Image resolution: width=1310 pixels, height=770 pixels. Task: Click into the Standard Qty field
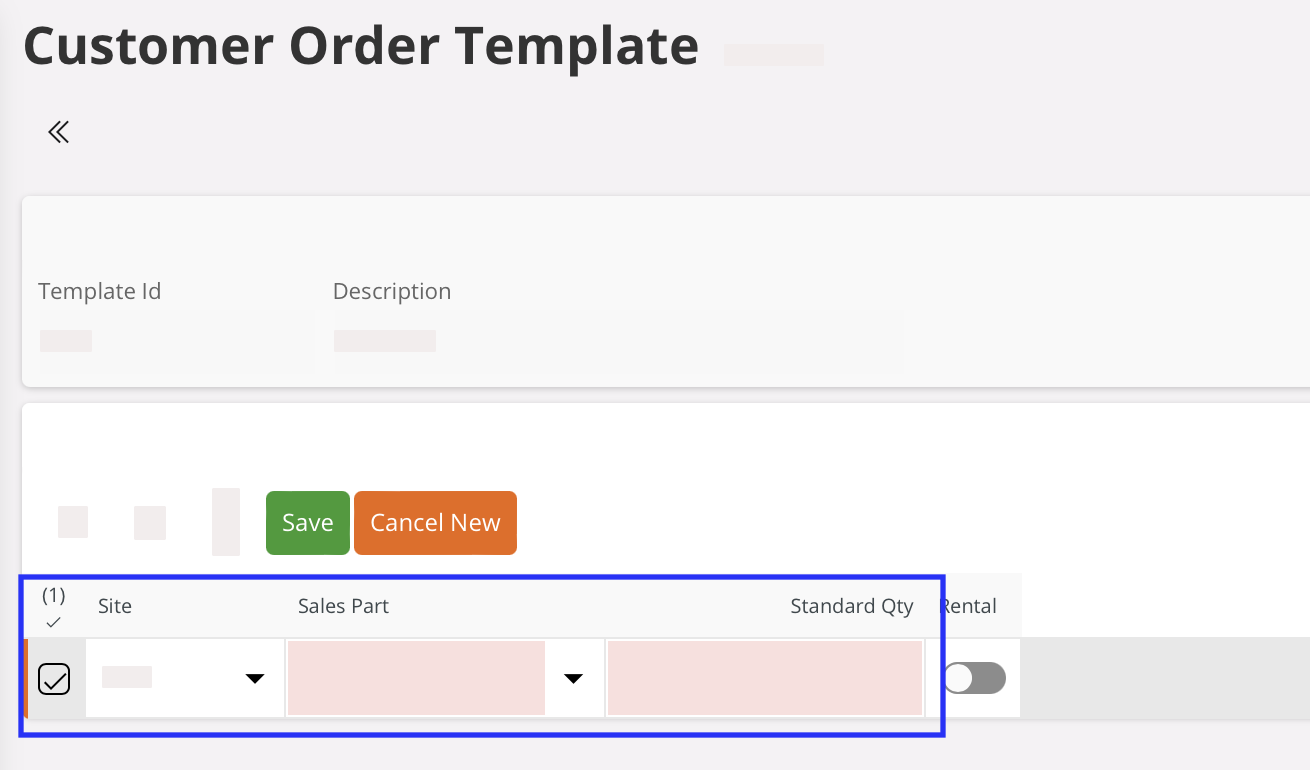(x=764, y=679)
